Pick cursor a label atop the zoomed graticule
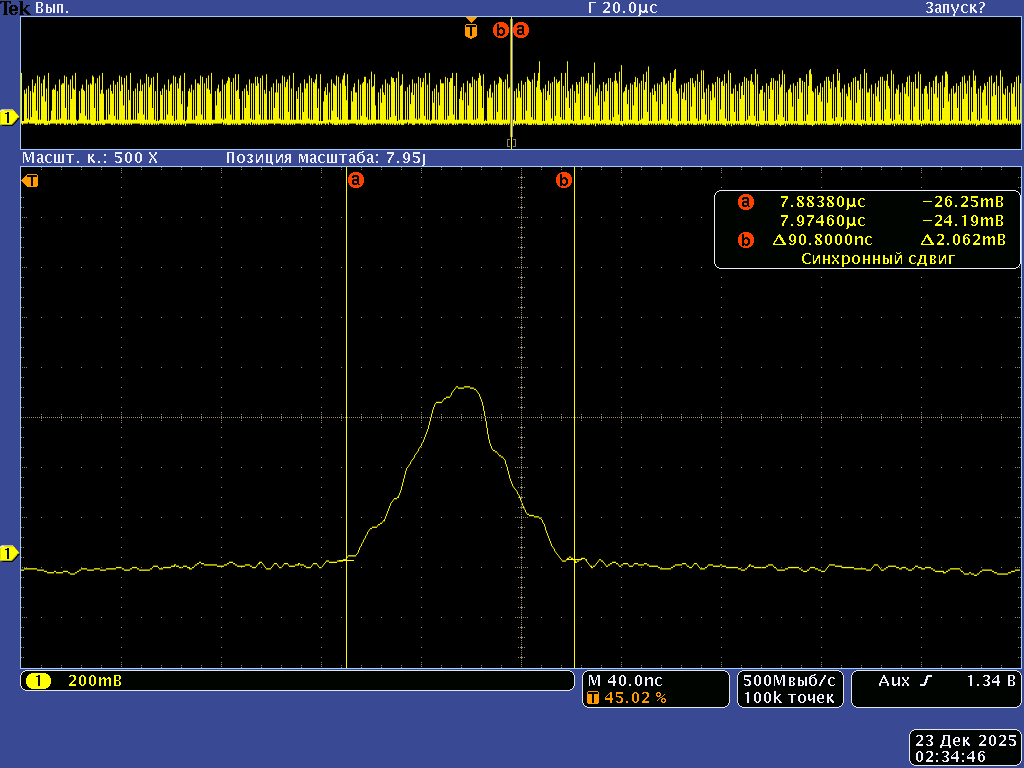This screenshot has height=768, width=1024. pos(355,181)
